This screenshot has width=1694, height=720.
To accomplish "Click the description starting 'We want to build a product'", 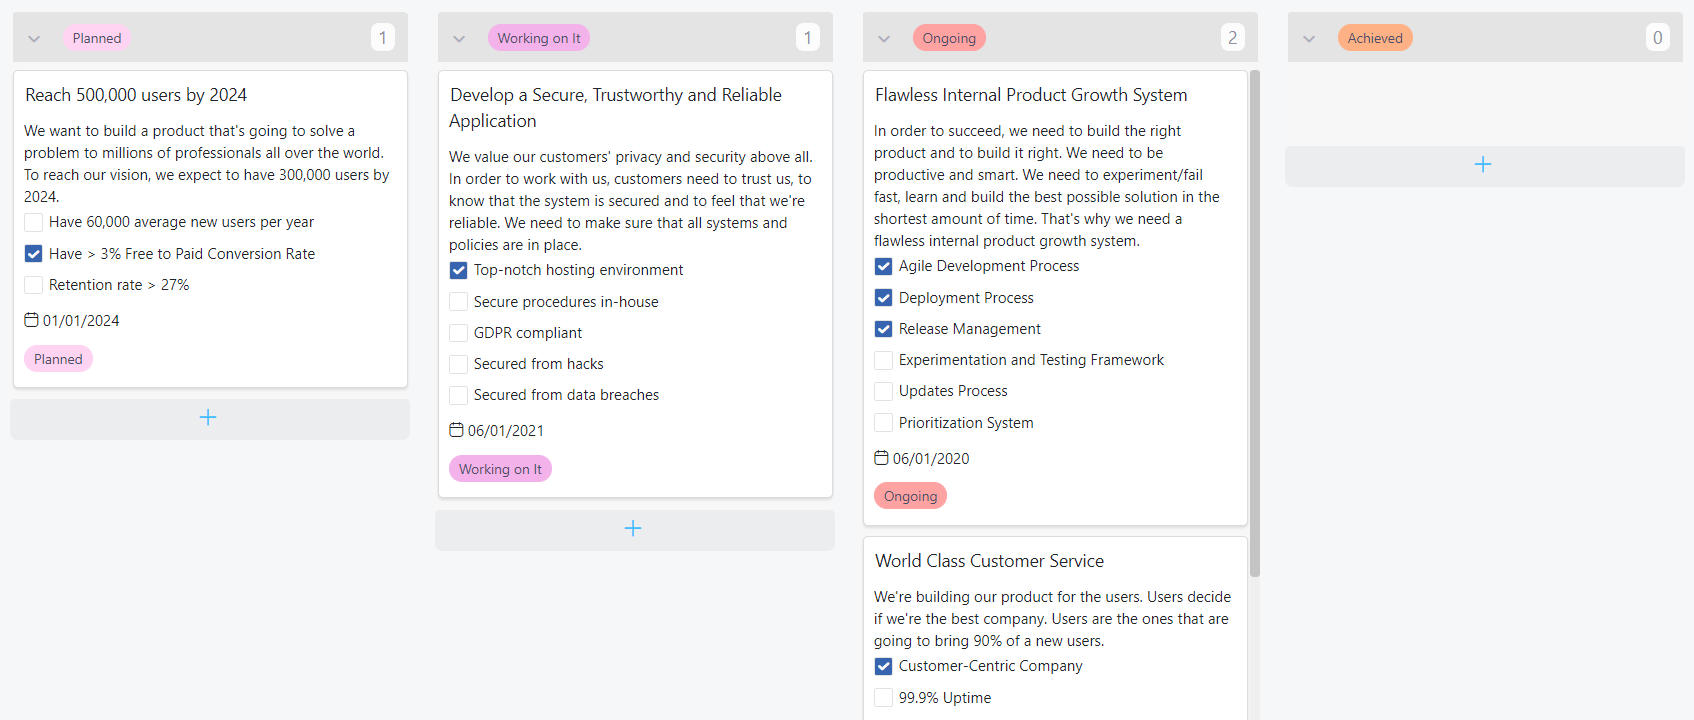I will click(x=207, y=164).
